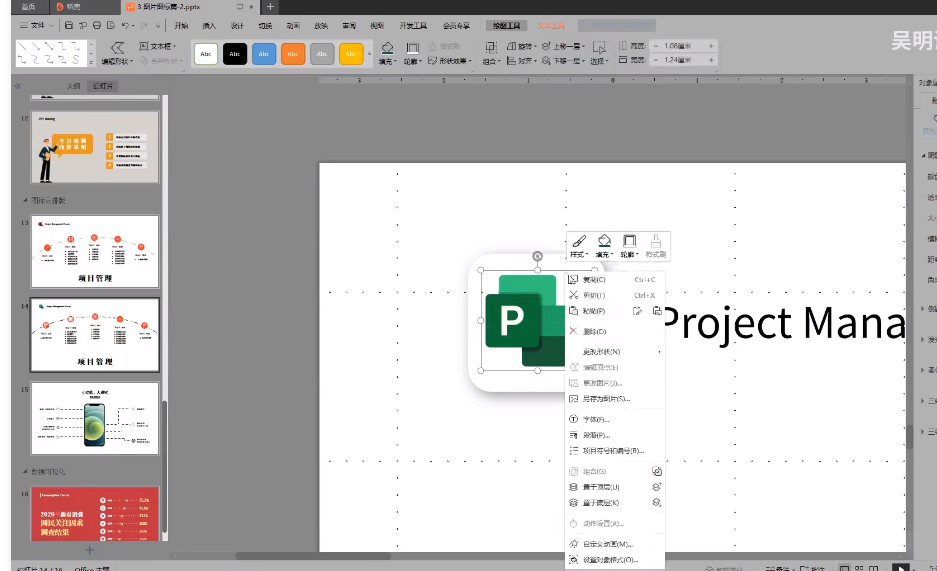Open the 上移一层 bring forward dropdown

562,46
